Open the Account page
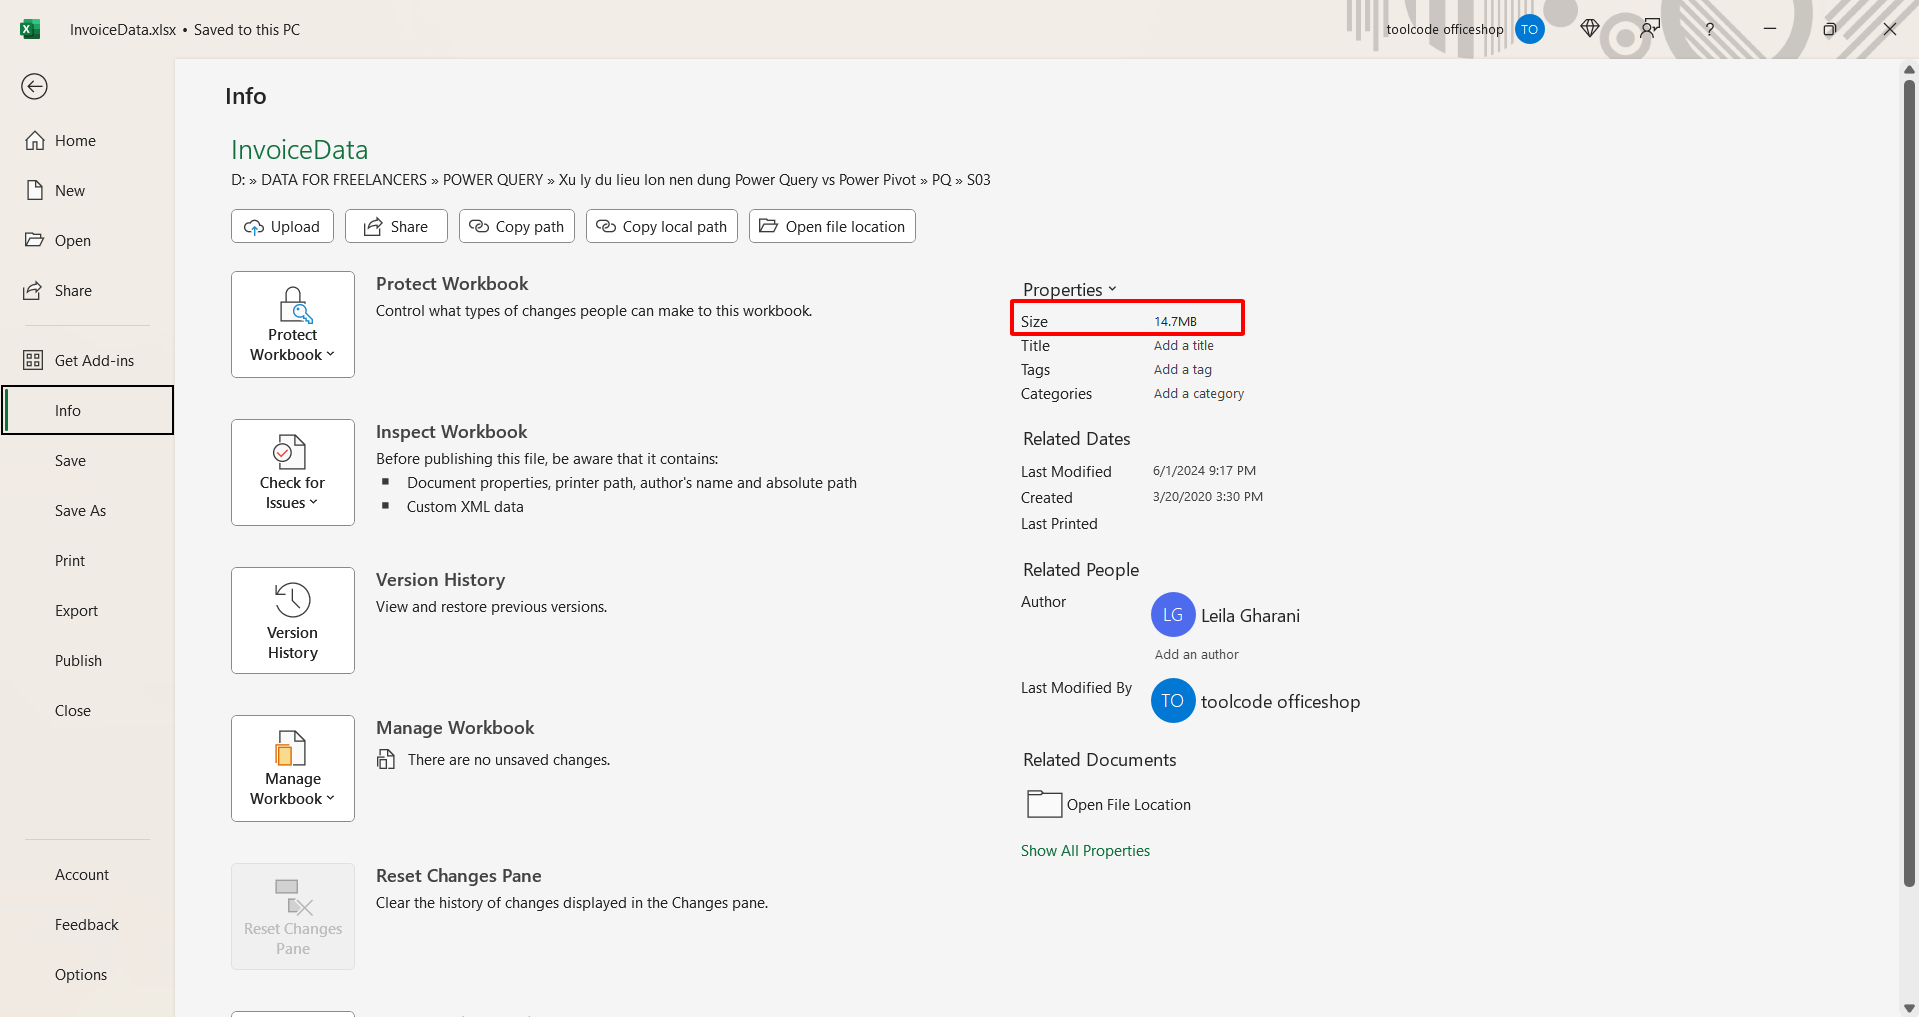The image size is (1919, 1017). click(87, 875)
